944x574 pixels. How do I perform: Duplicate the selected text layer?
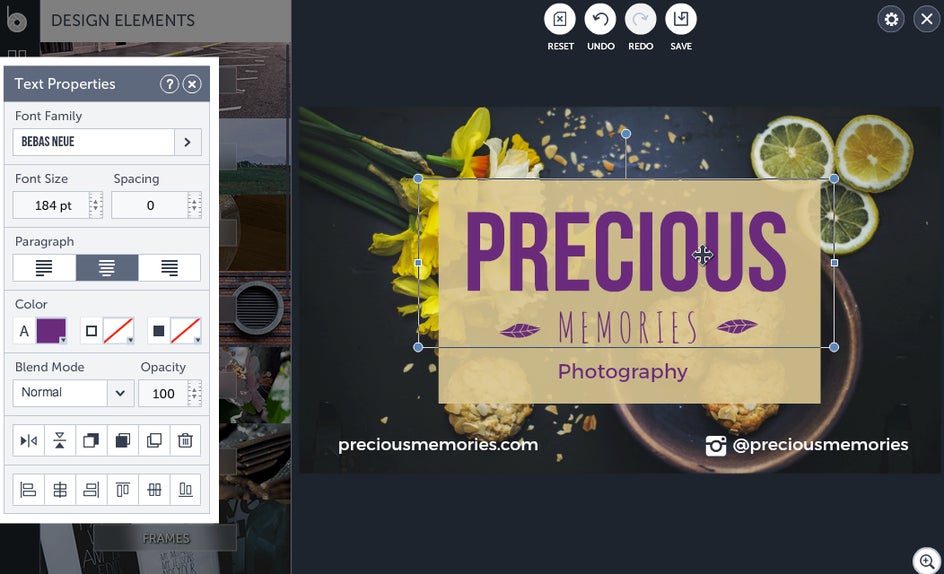click(x=154, y=441)
